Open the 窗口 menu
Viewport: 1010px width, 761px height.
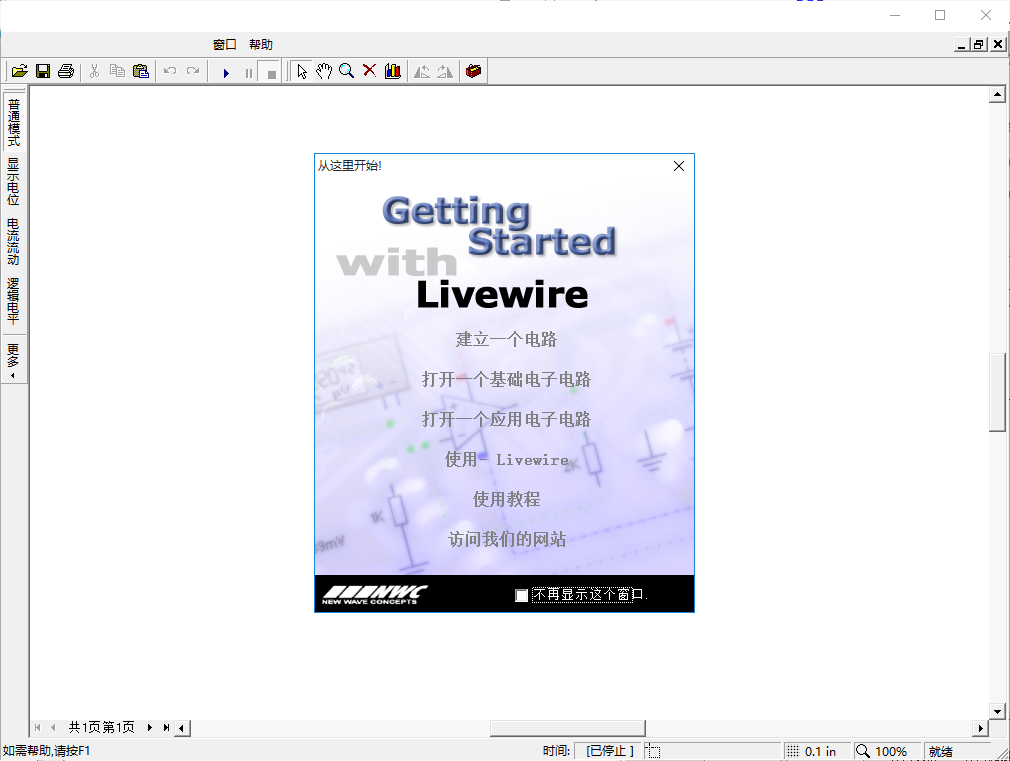pos(224,44)
